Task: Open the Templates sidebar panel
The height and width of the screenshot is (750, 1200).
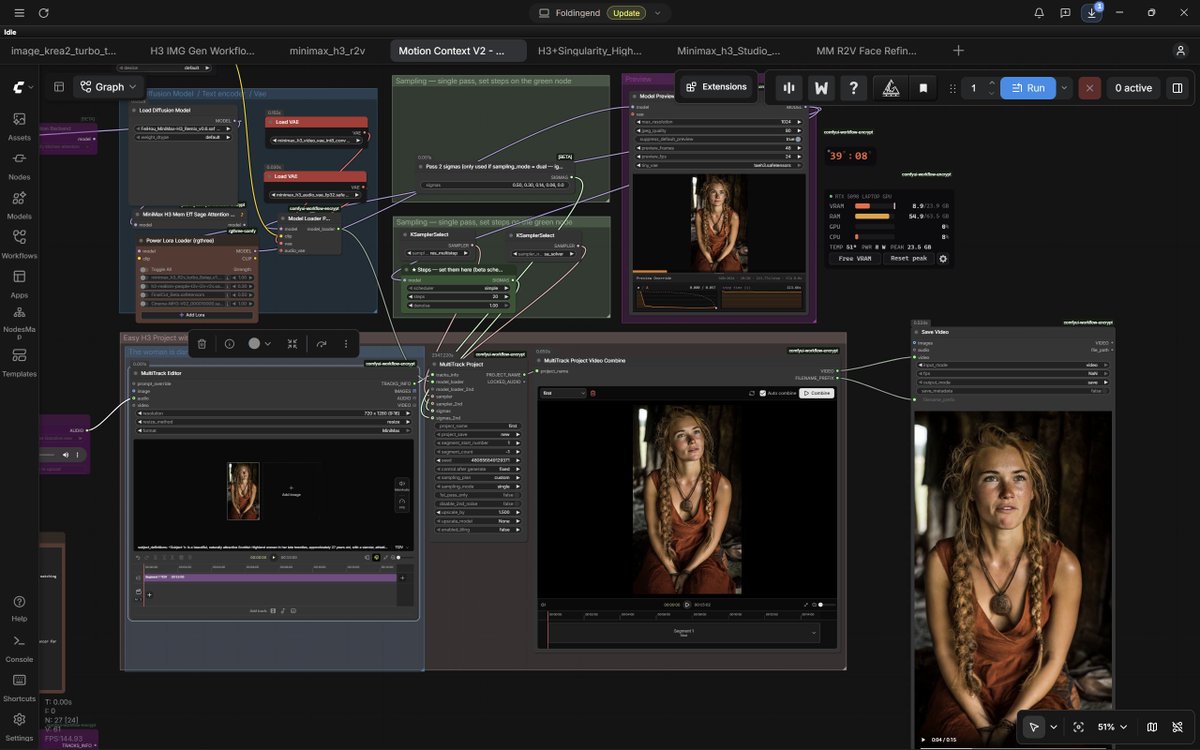Action: point(19,361)
